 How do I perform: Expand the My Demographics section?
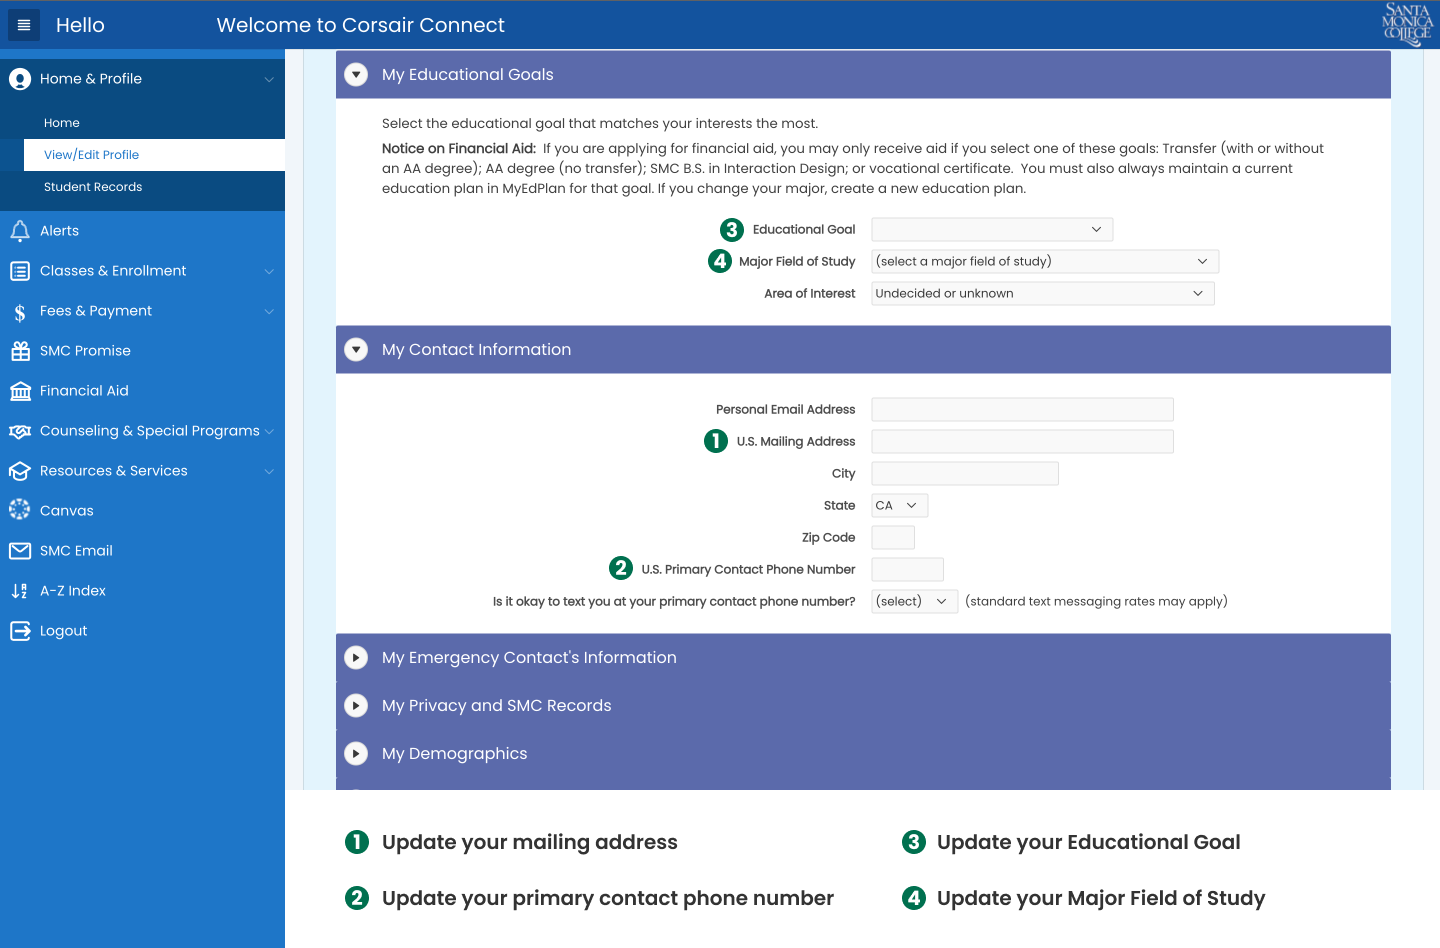356,754
